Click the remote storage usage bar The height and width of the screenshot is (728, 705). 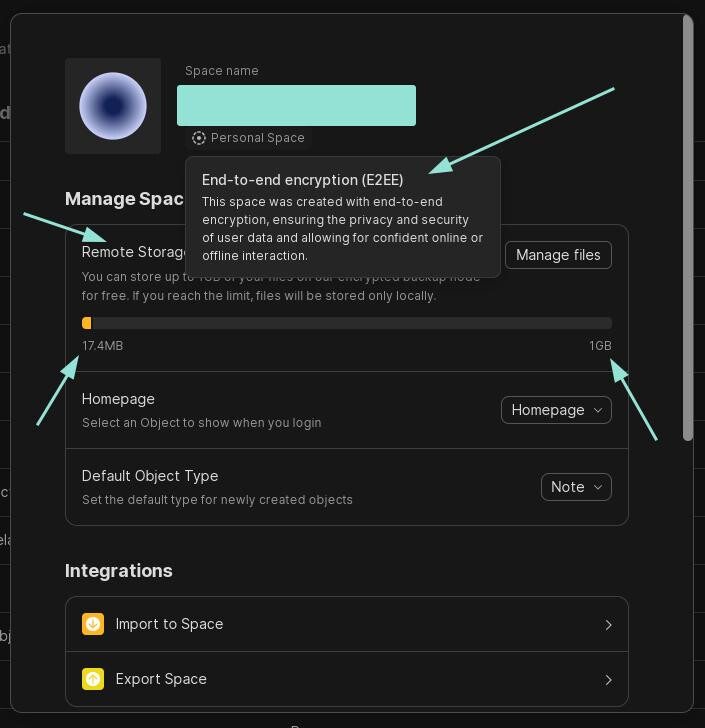point(346,323)
